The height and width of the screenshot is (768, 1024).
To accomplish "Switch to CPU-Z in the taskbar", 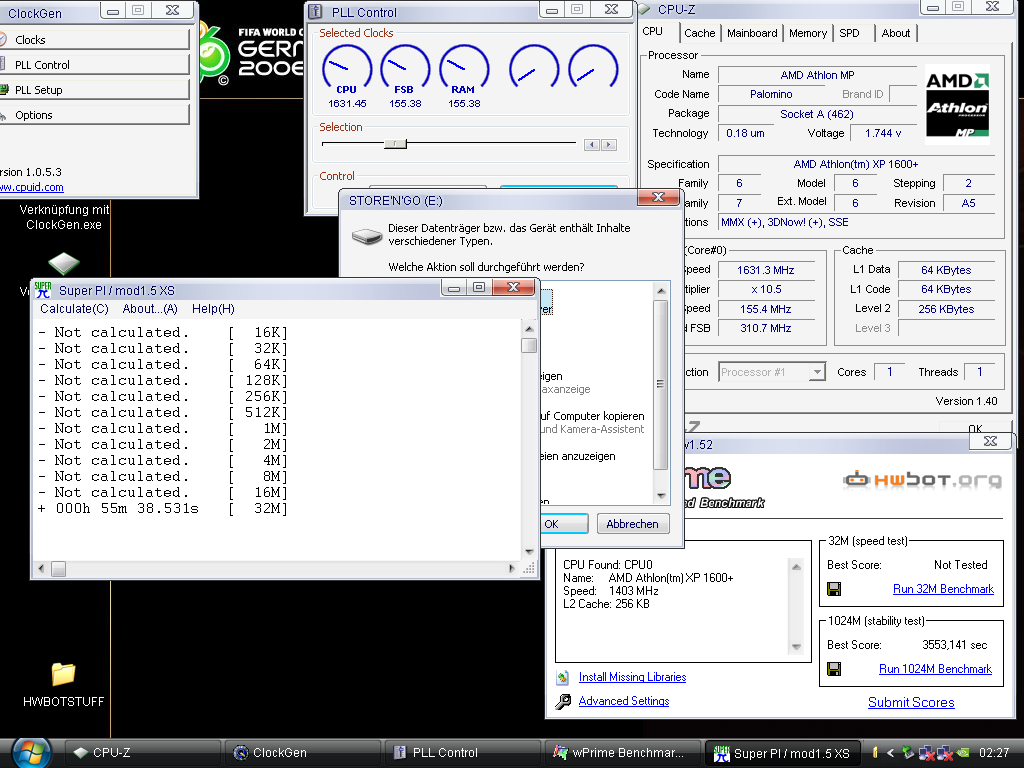I will coord(144,752).
